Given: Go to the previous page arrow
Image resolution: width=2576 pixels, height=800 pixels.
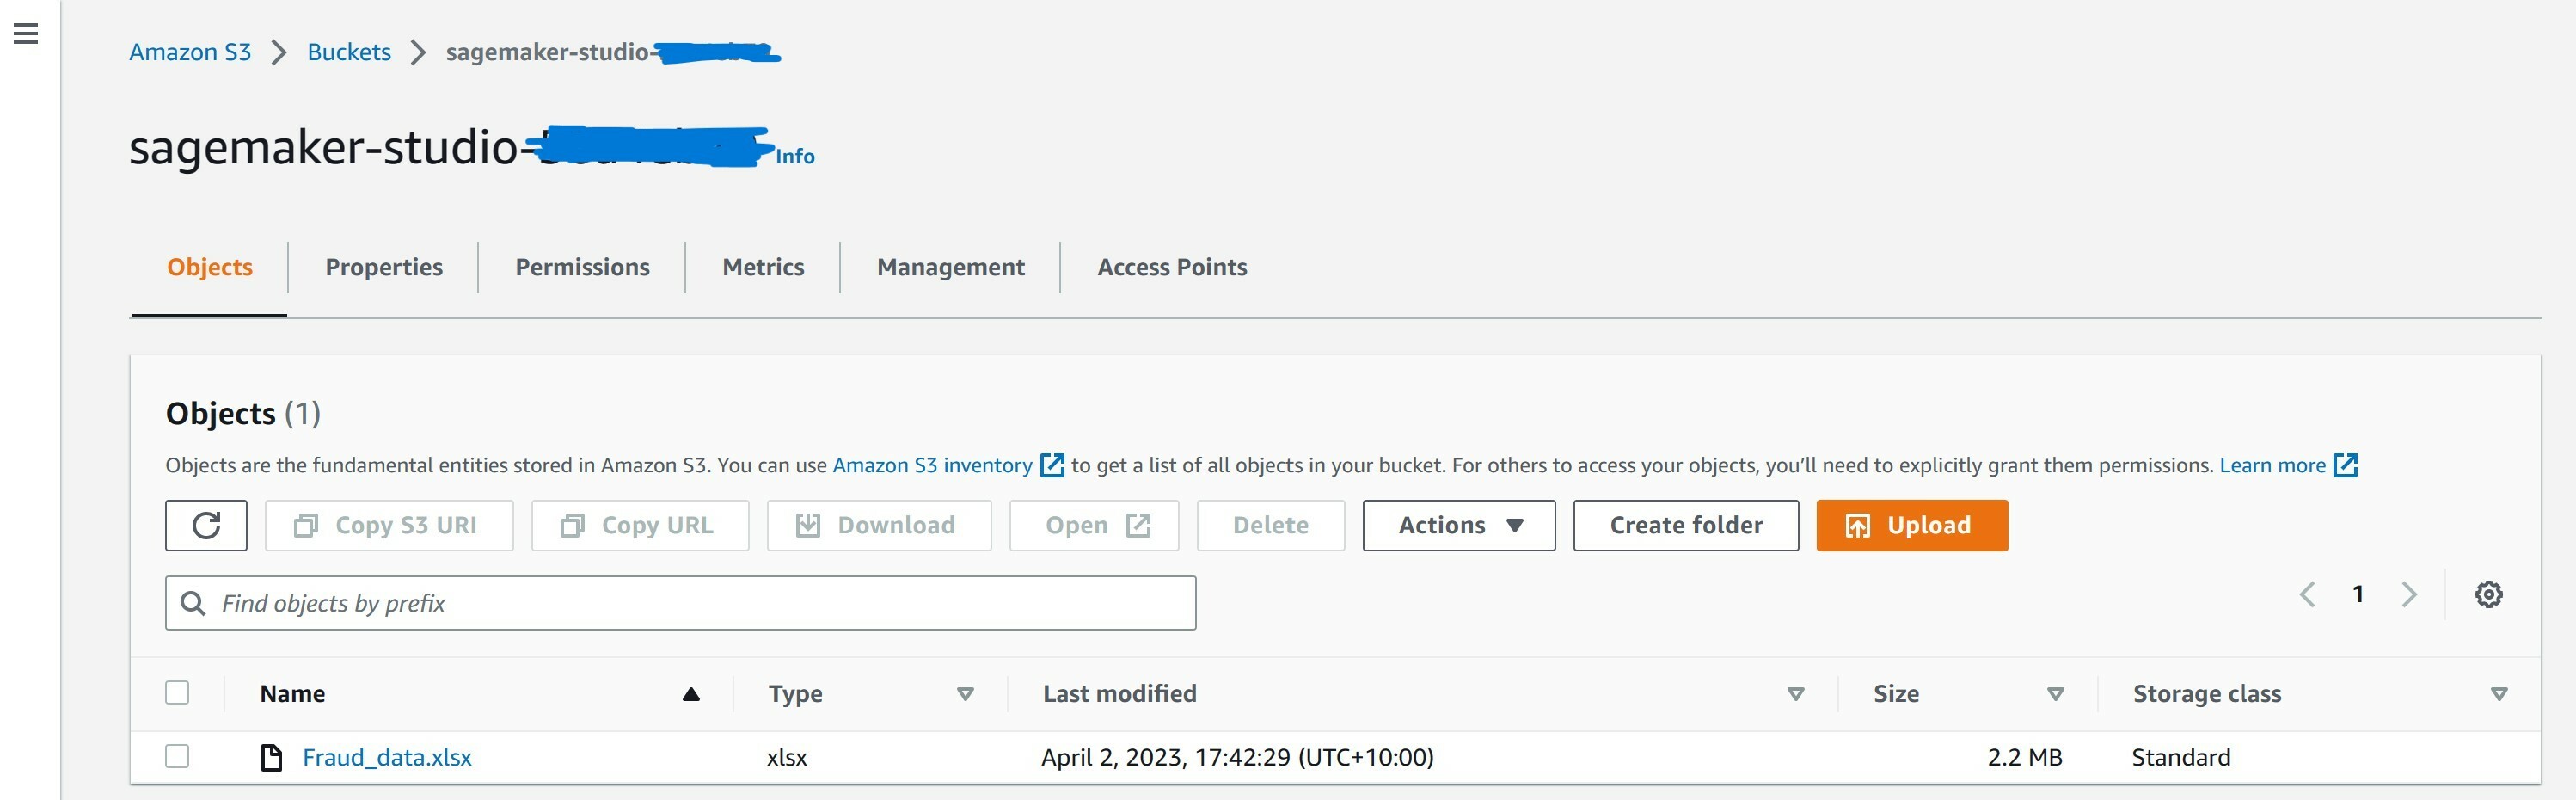Looking at the screenshot, I should click(x=2307, y=594).
